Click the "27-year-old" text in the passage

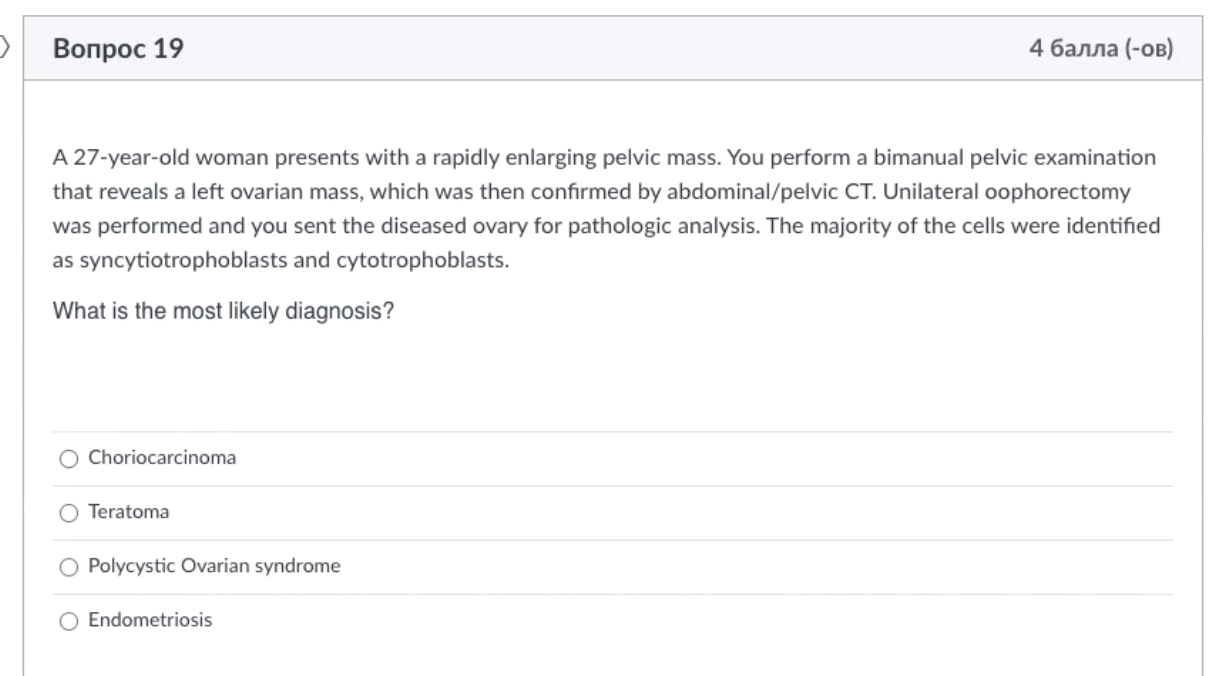tap(110, 159)
